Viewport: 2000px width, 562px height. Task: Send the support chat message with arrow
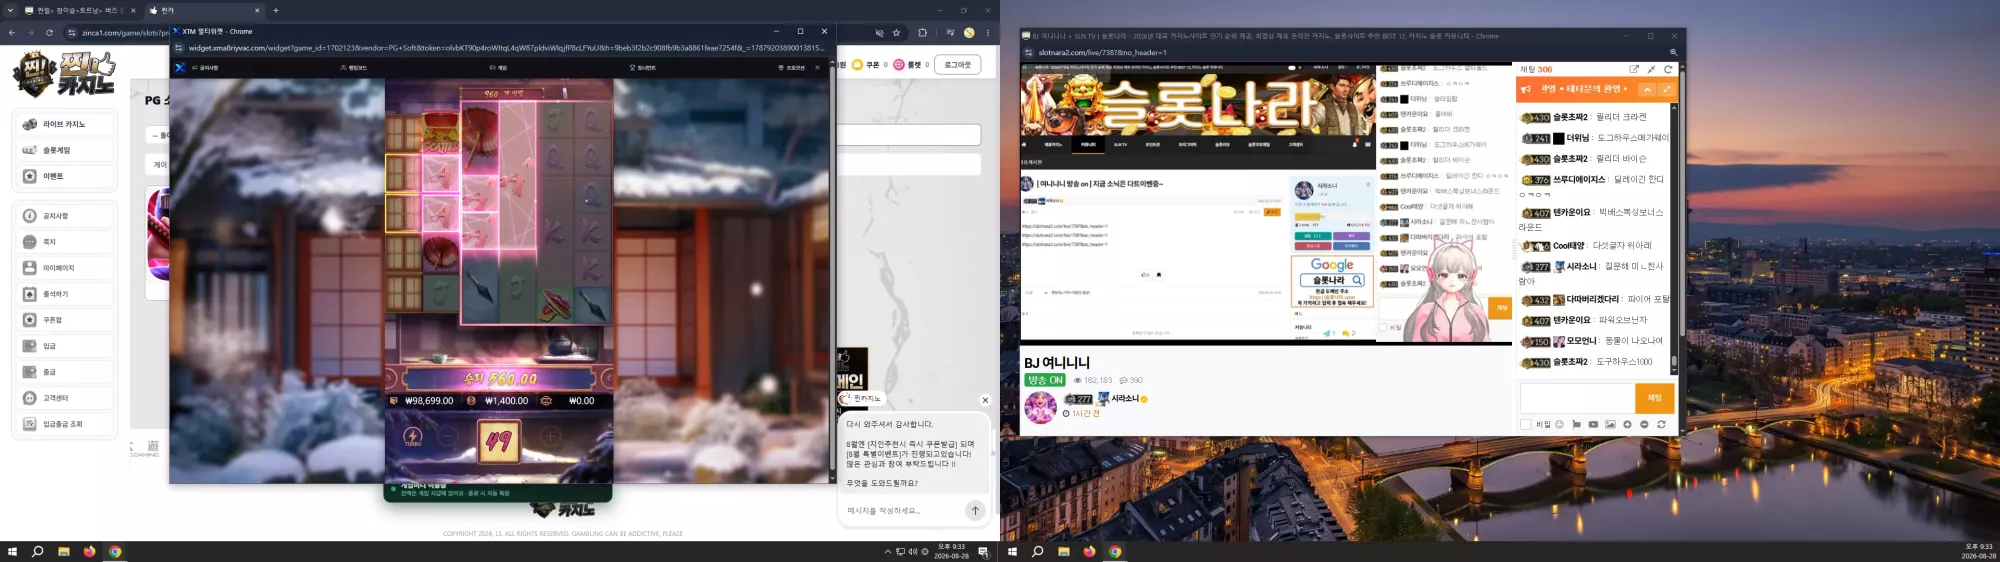pos(975,511)
